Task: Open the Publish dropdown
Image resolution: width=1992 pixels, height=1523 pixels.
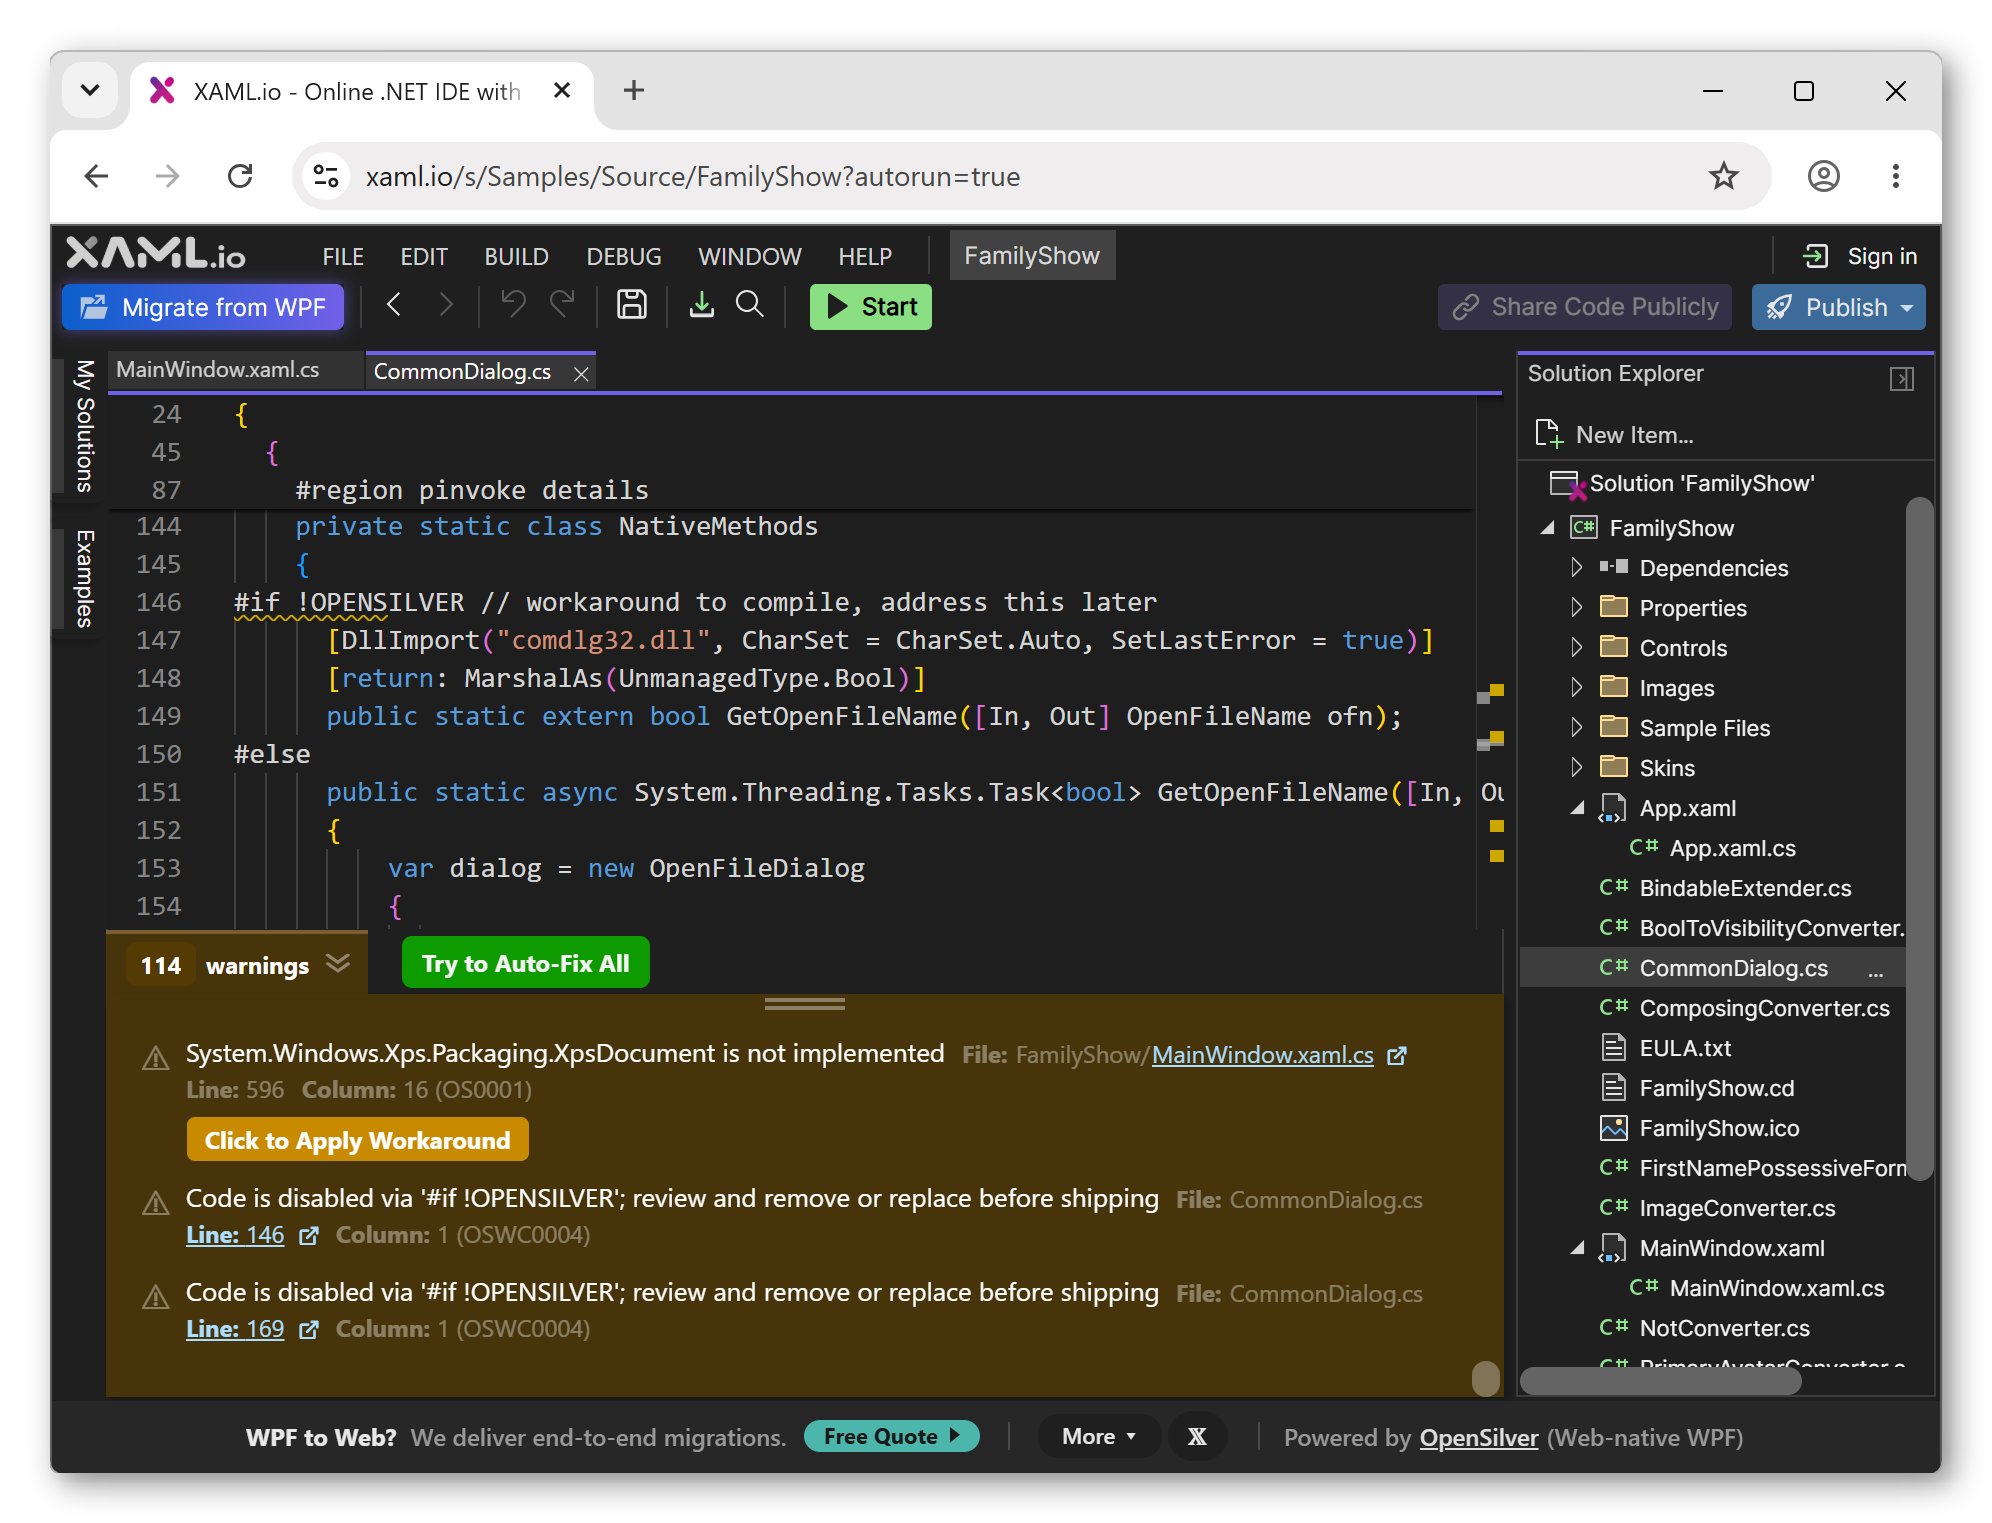Action: point(1906,308)
